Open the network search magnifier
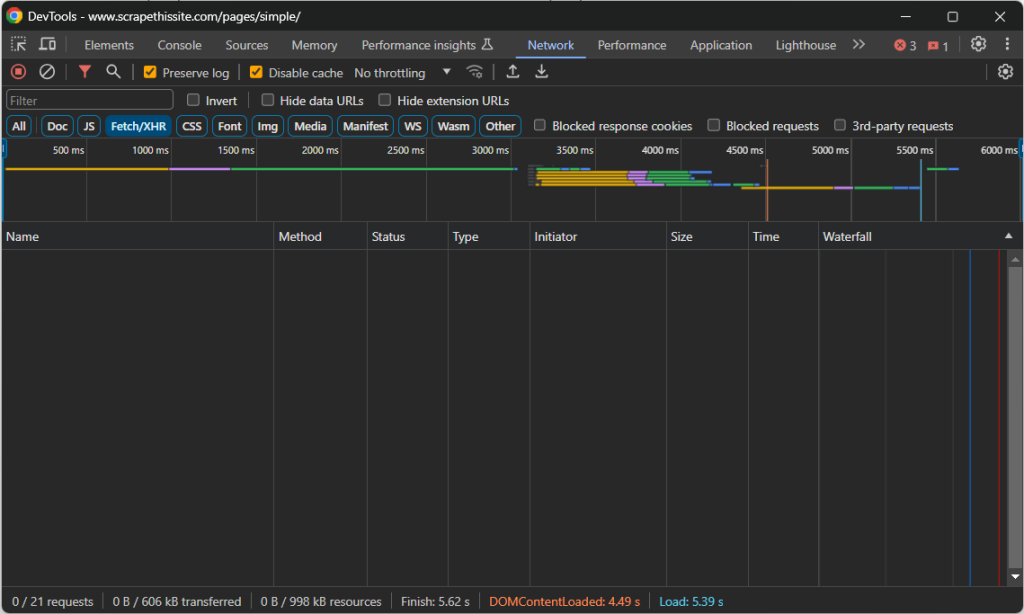Image resolution: width=1024 pixels, height=614 pixels. 113,72
